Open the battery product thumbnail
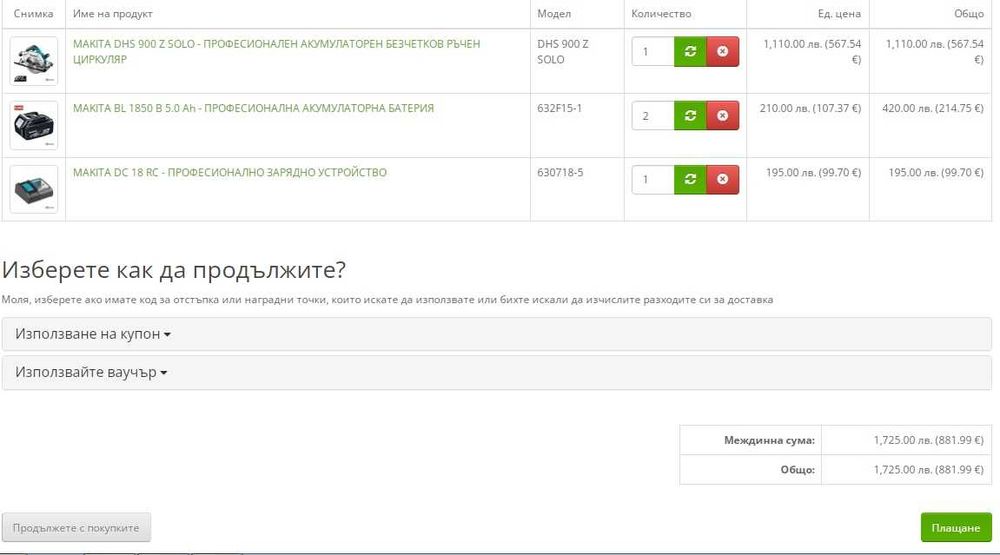 tap(34, 125)
